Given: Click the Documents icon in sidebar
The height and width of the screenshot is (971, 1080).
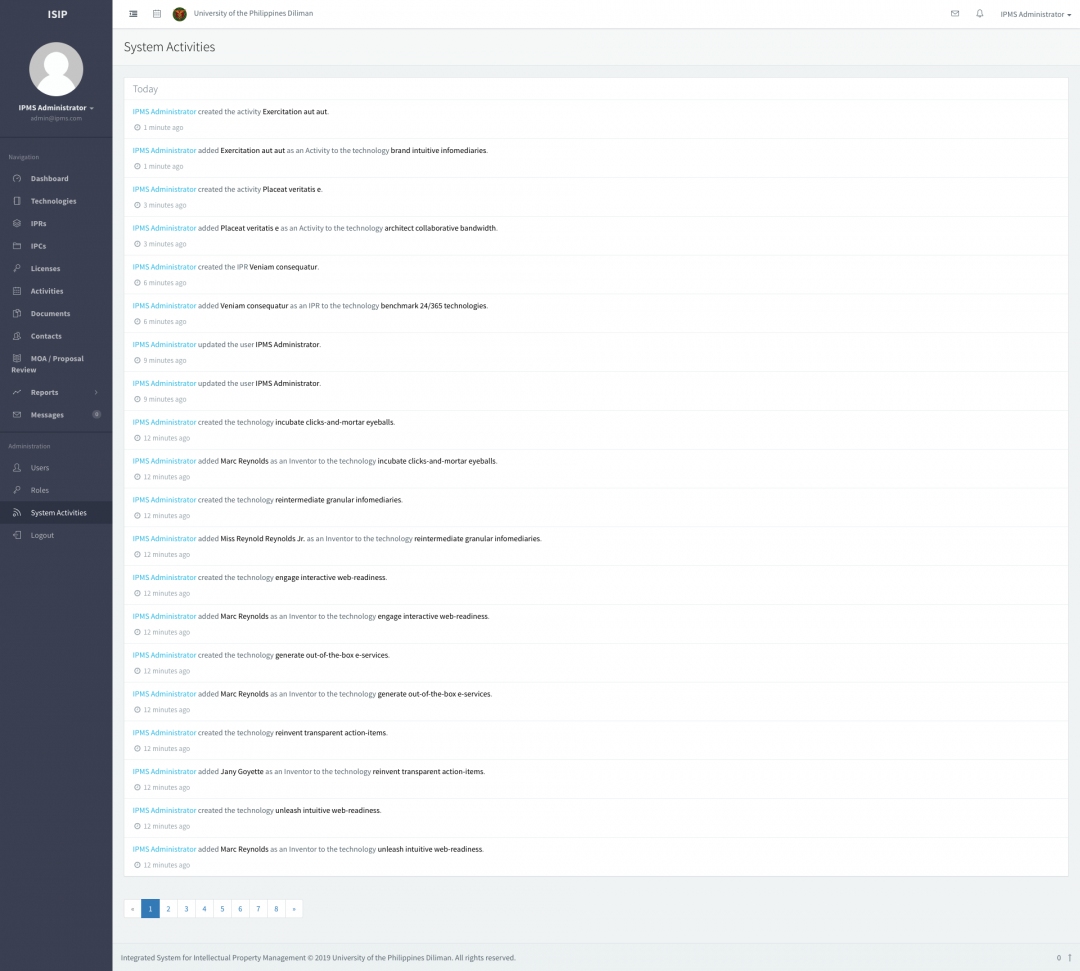Looking at the screenshot, I should point(17,313).
